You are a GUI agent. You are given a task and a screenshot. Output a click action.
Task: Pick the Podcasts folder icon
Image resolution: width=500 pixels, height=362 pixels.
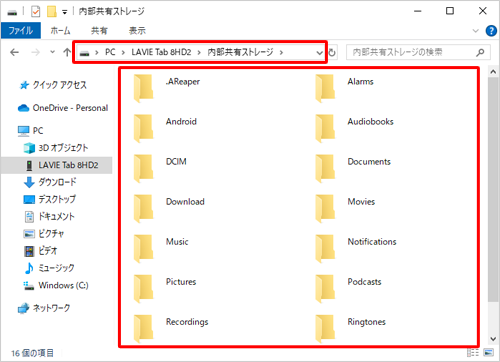[x=325, y=288]
